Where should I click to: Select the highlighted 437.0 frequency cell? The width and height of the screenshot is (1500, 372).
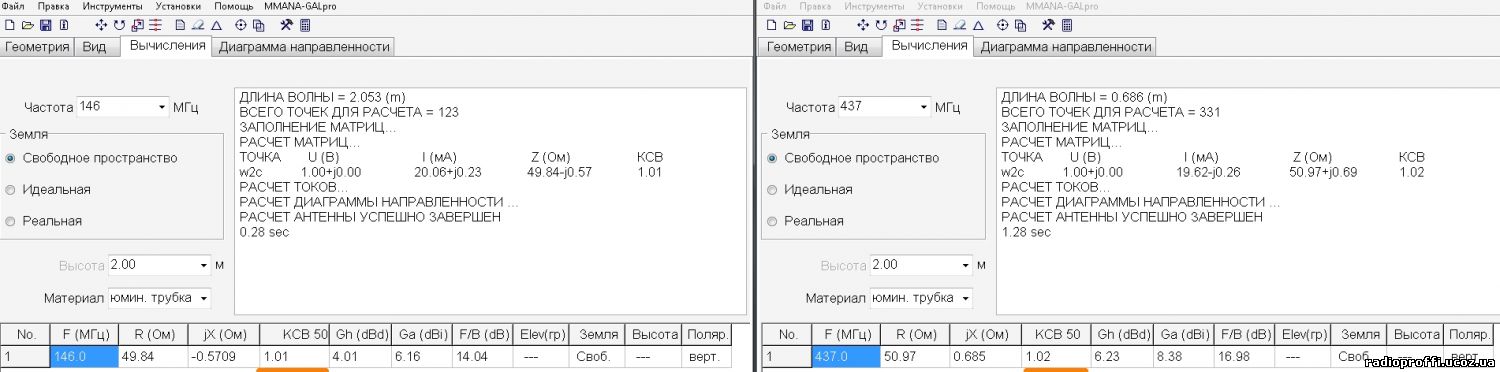click(x=846, y=356)
